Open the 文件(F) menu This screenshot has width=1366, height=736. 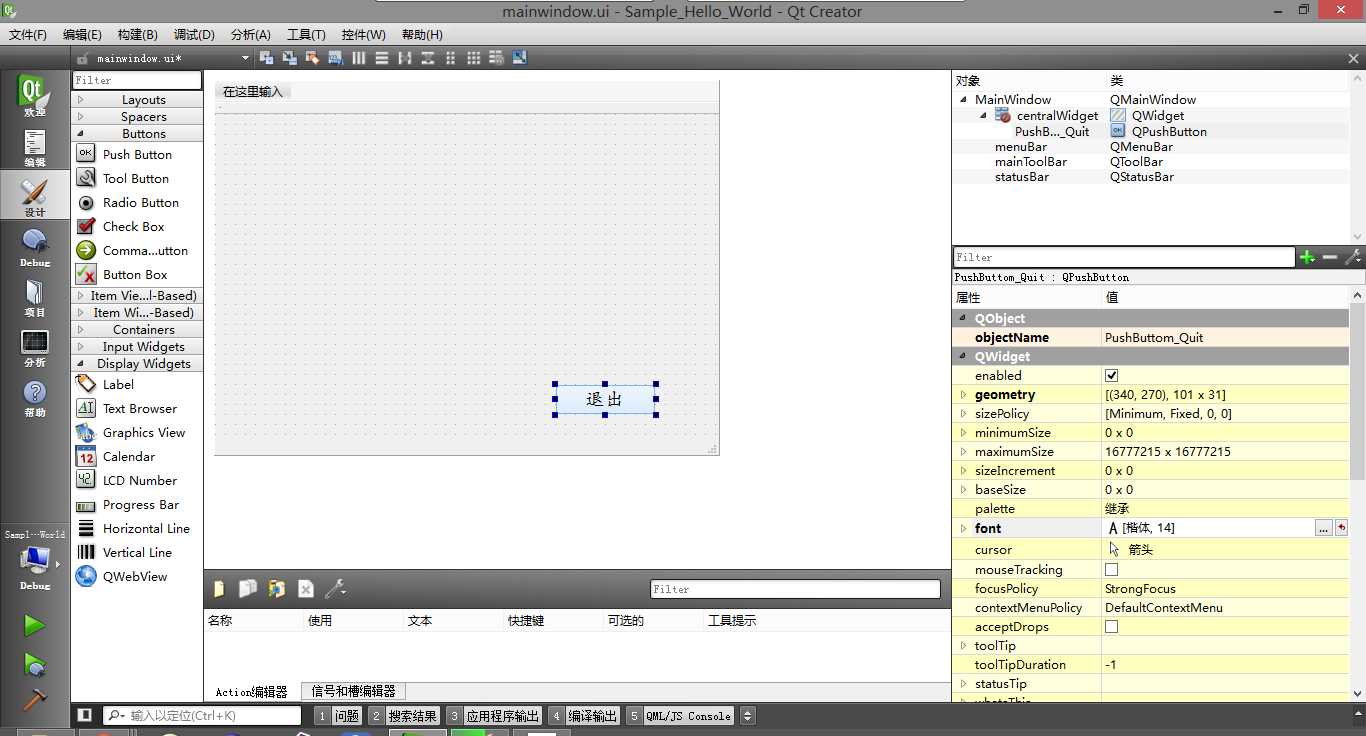click(x=28, y=34)
